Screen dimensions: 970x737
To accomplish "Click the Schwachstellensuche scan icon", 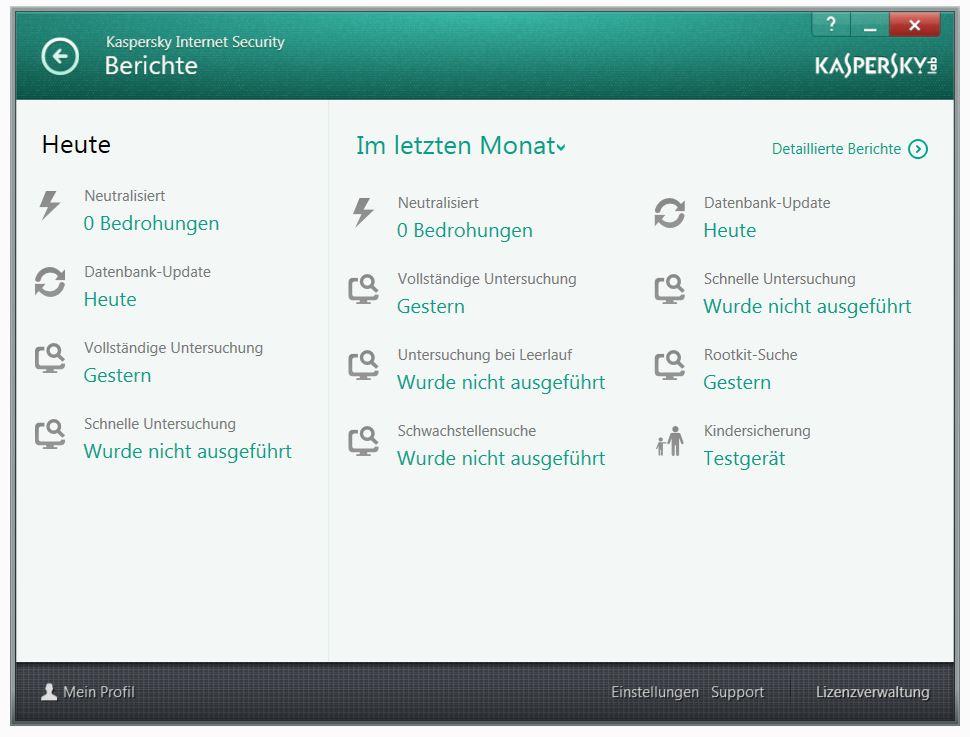I will (363, 441).
